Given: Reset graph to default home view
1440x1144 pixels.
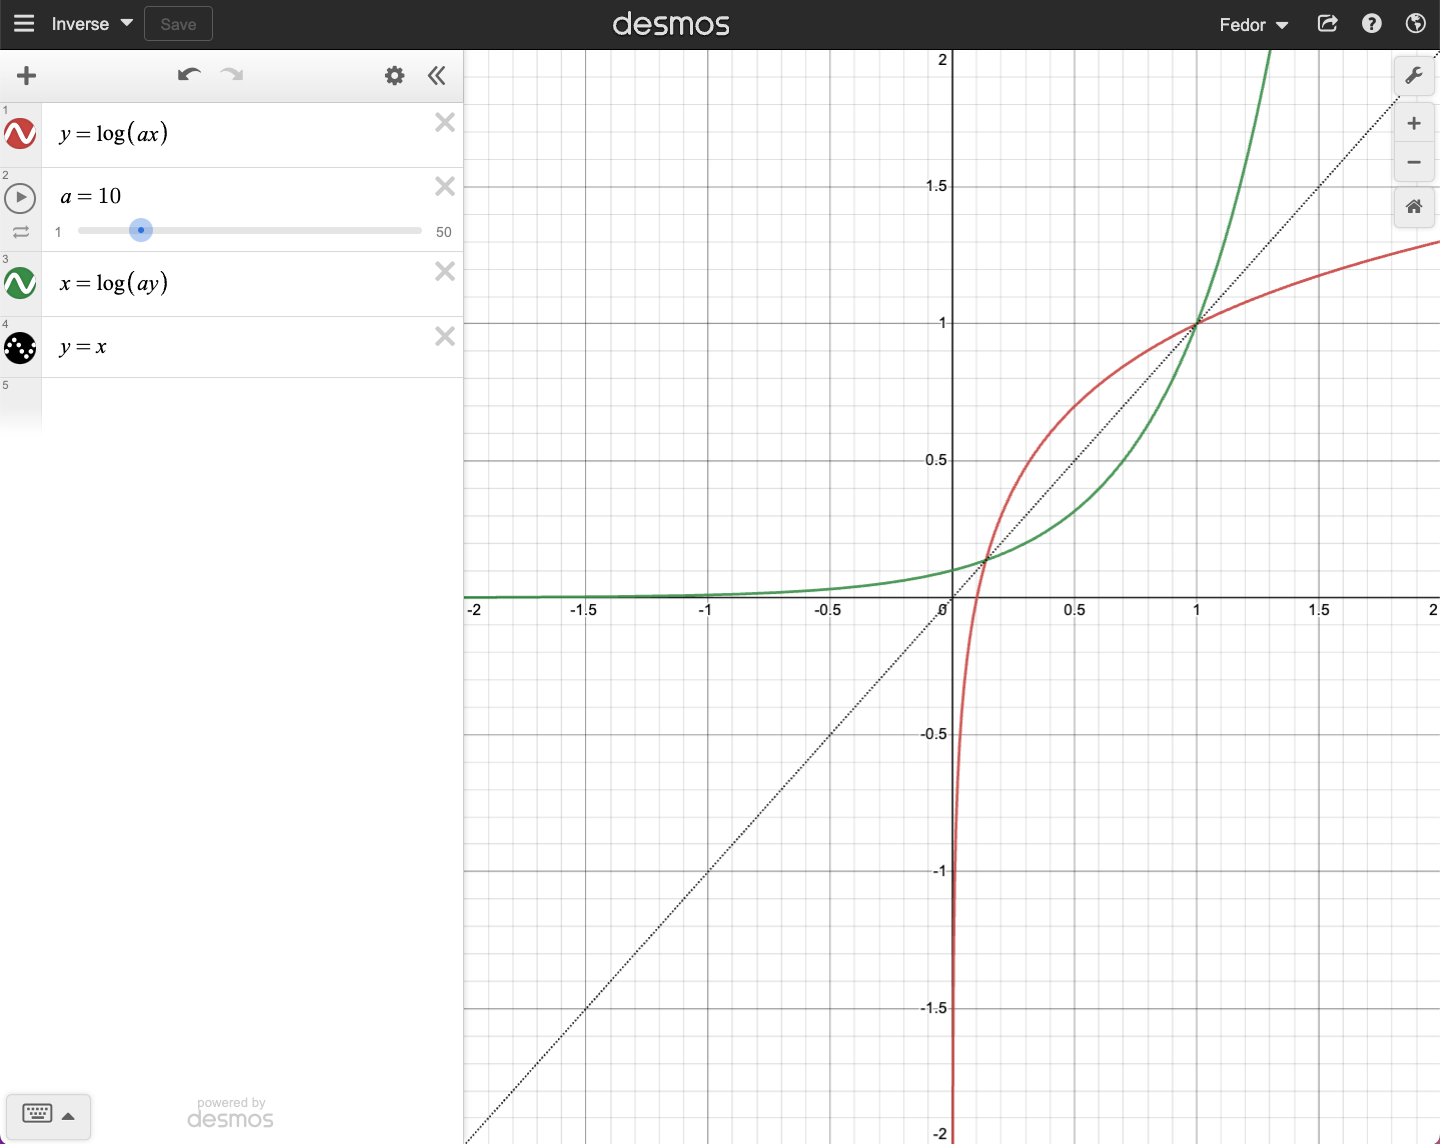Looking at the screenshot, I should pos(1414,207).
